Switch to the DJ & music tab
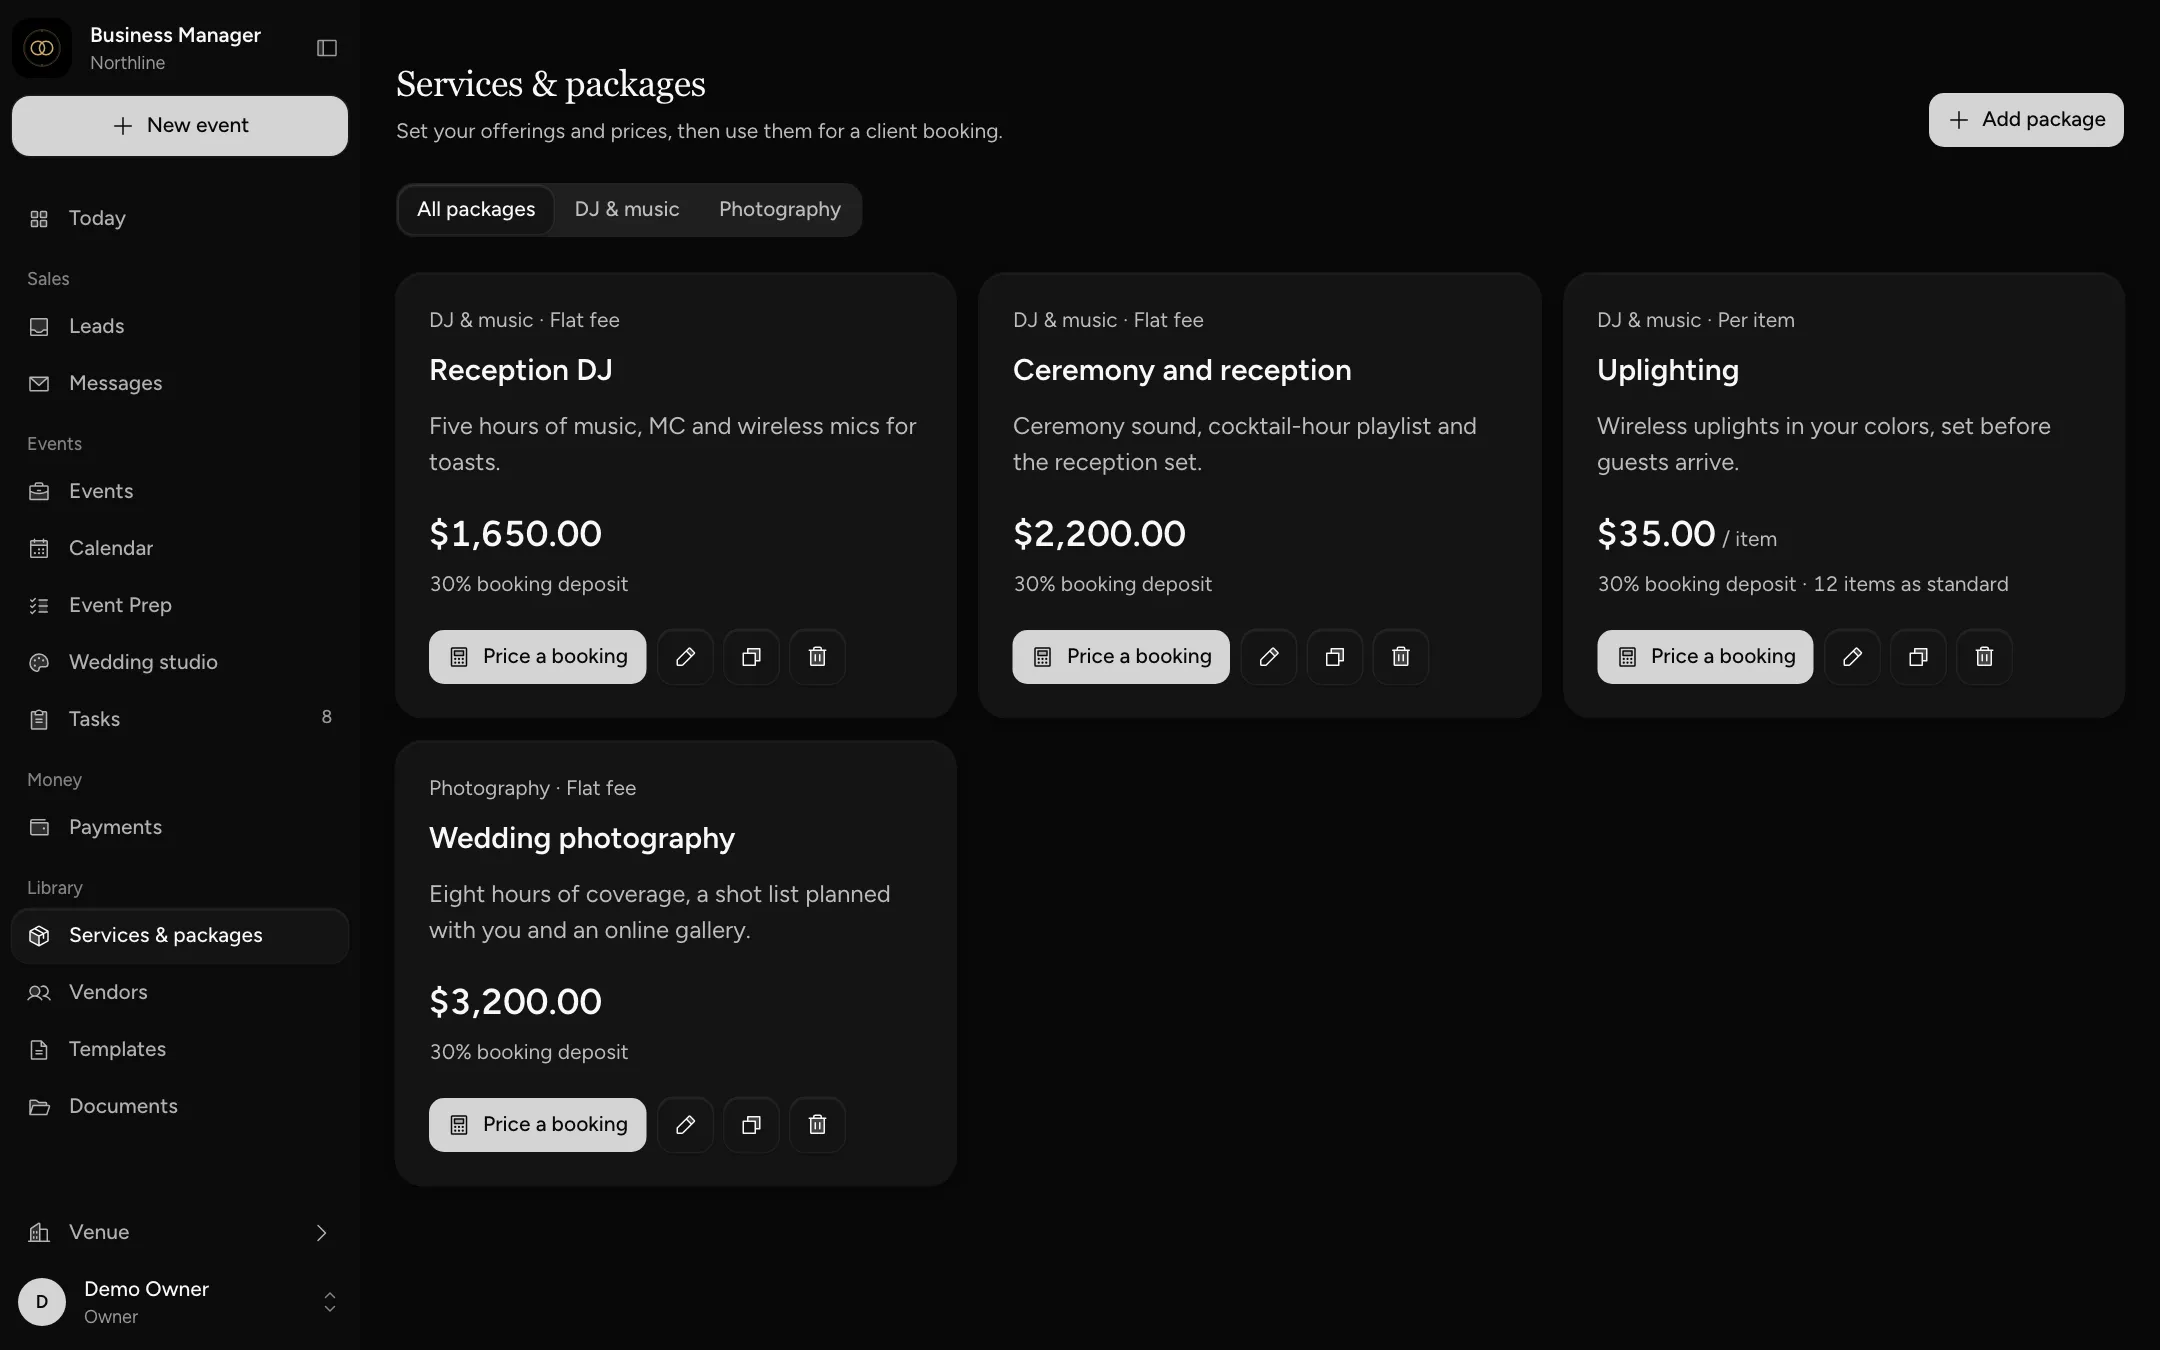Screen dimensions: 2160x1350 [x=627, y=210]
